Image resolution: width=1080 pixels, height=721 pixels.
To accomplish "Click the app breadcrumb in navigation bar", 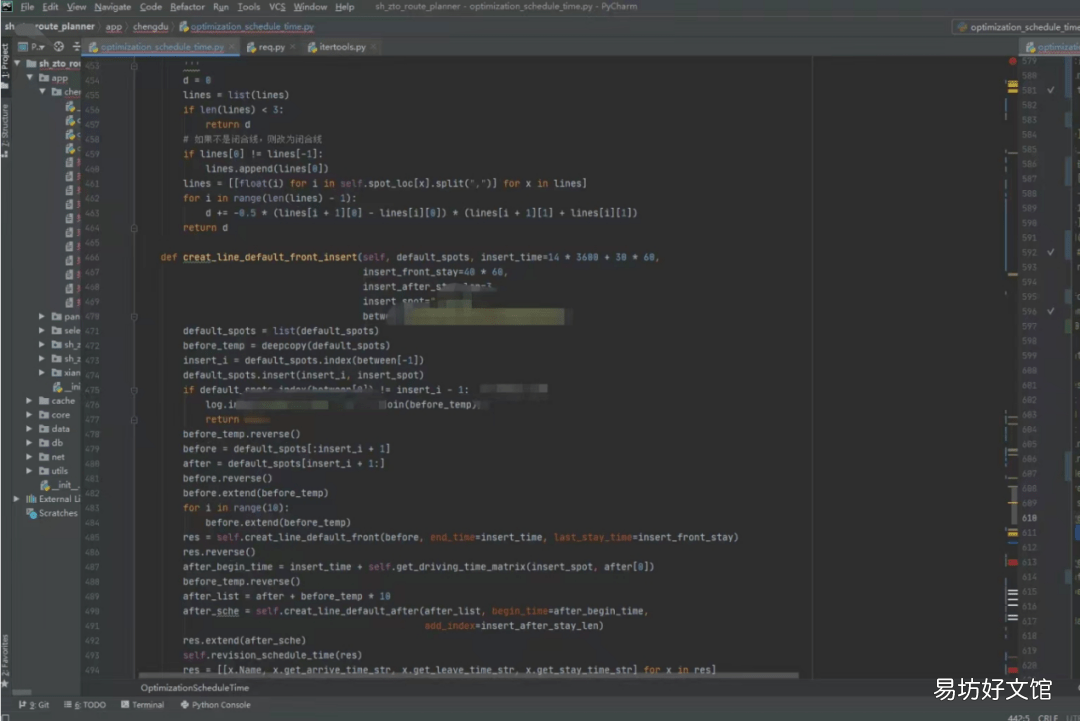I will [x=114, y=27].
